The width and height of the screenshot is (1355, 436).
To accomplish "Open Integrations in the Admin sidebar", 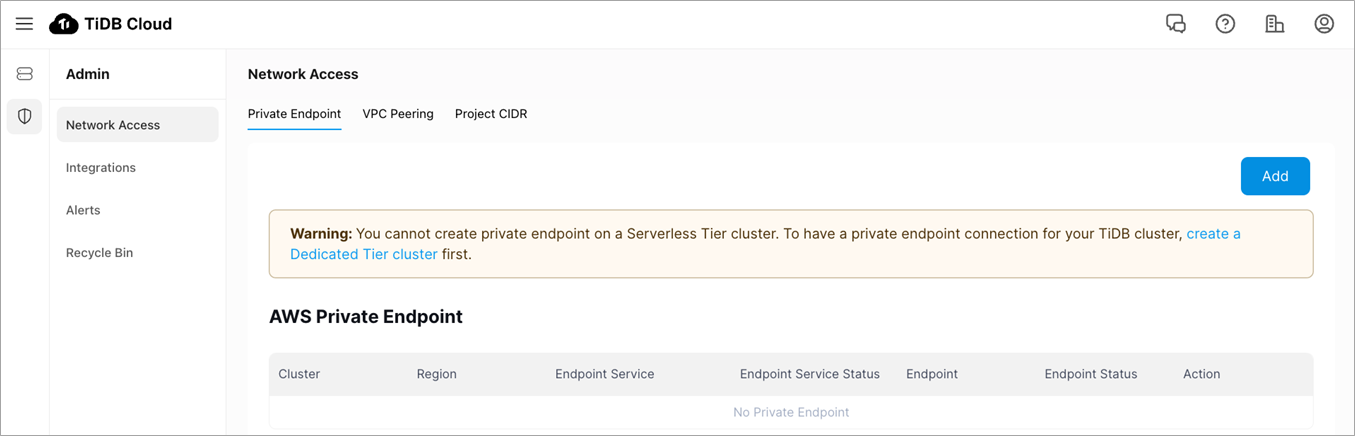I will [x=101, y=168].
